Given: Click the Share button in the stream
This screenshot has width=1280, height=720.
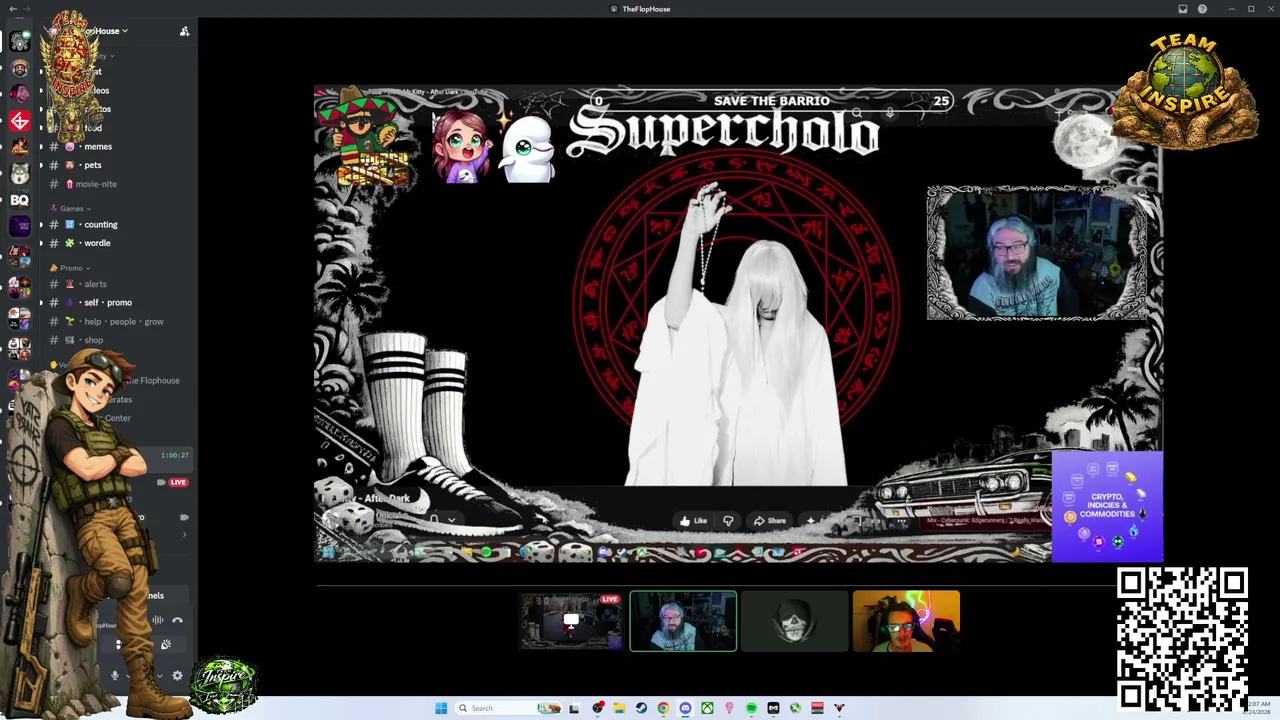Looking at the screenshot, I should (x=769, y=520).
